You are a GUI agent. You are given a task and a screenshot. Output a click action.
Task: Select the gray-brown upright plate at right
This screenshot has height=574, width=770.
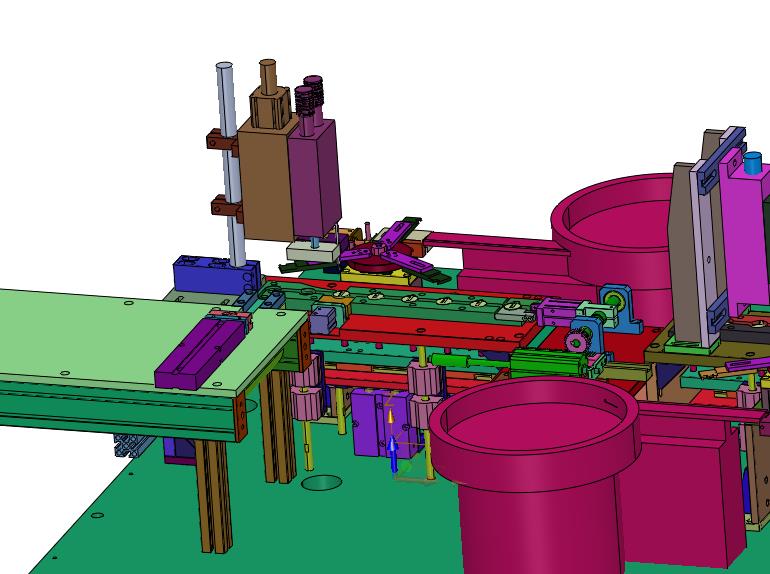pyautogui.click(x=684, y=255)
